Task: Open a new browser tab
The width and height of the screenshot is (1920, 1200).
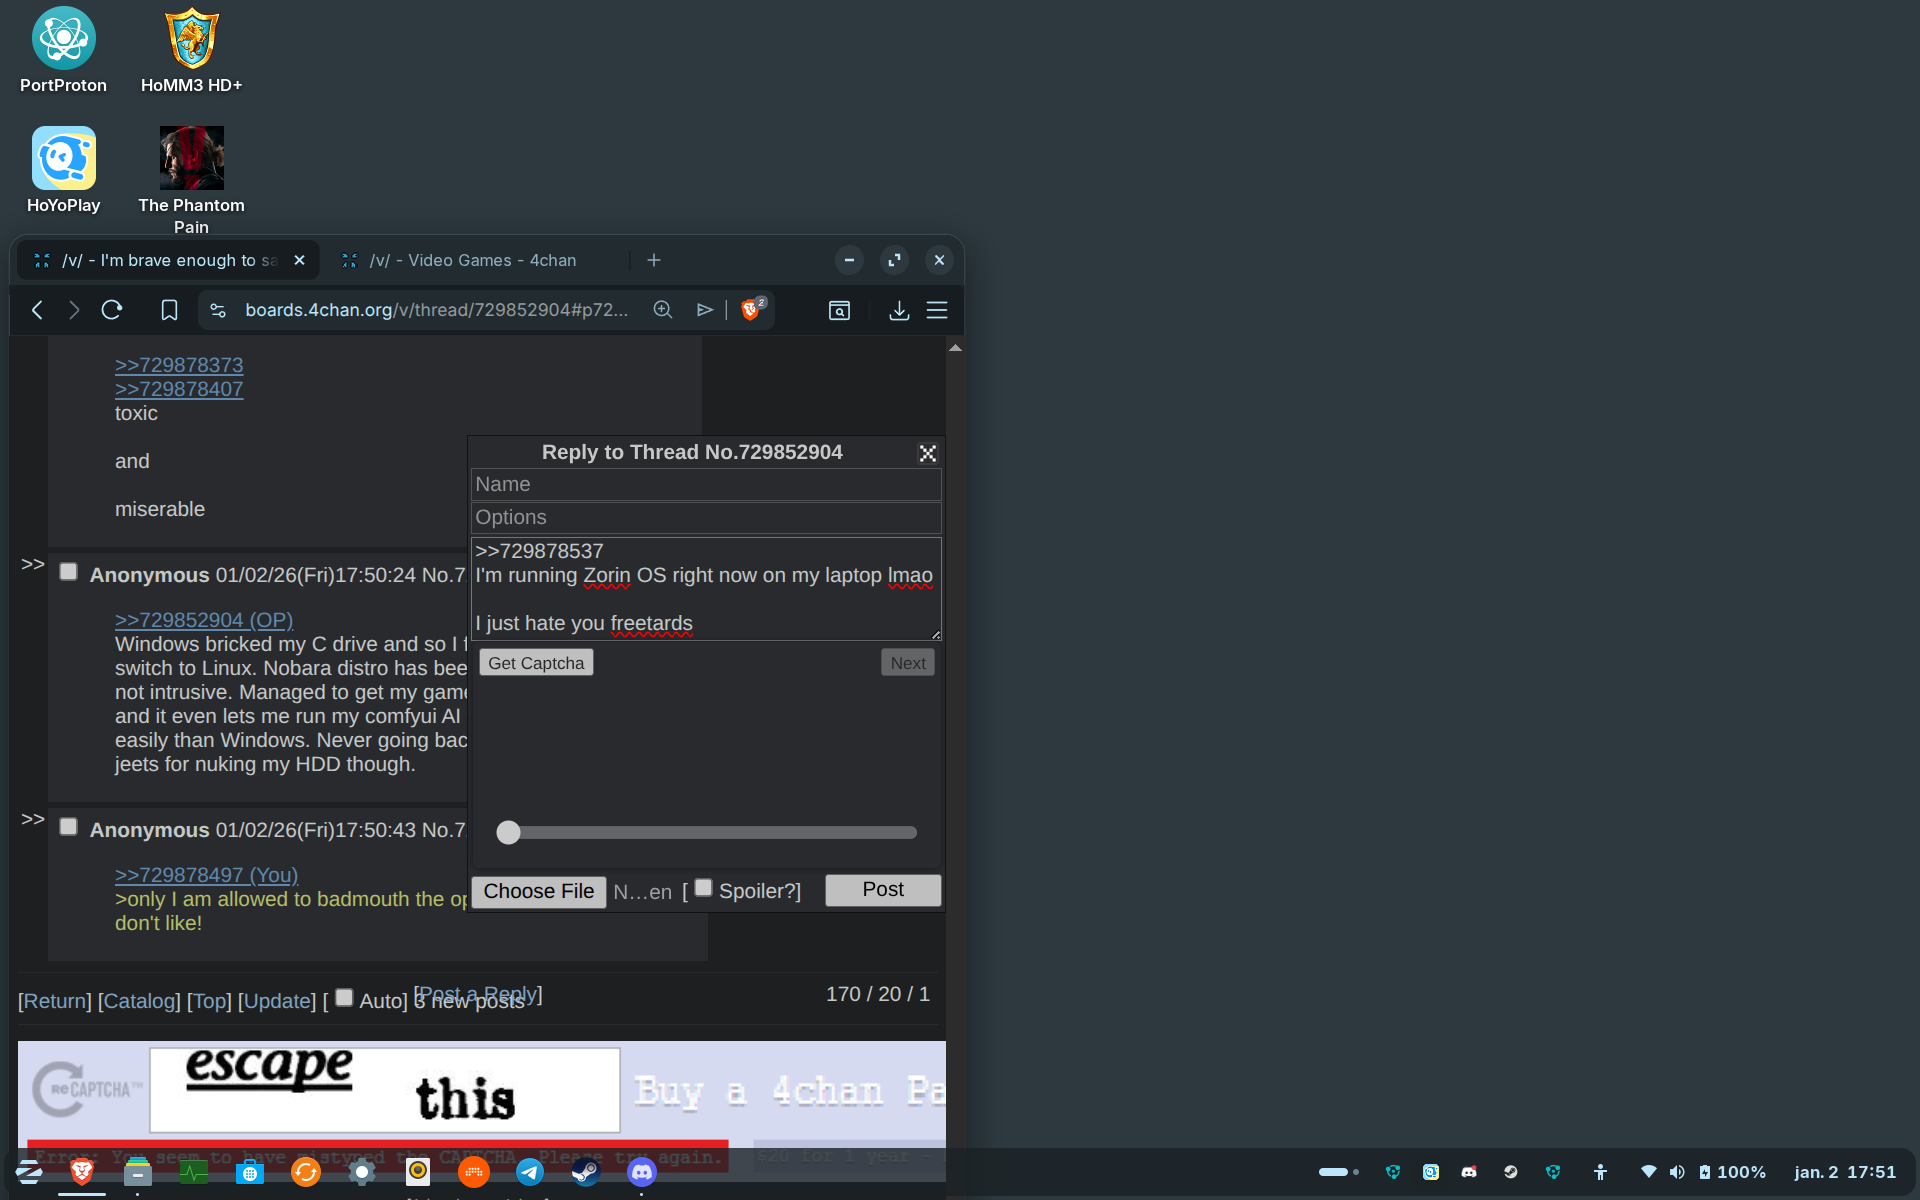Action: tap(654, 260)
